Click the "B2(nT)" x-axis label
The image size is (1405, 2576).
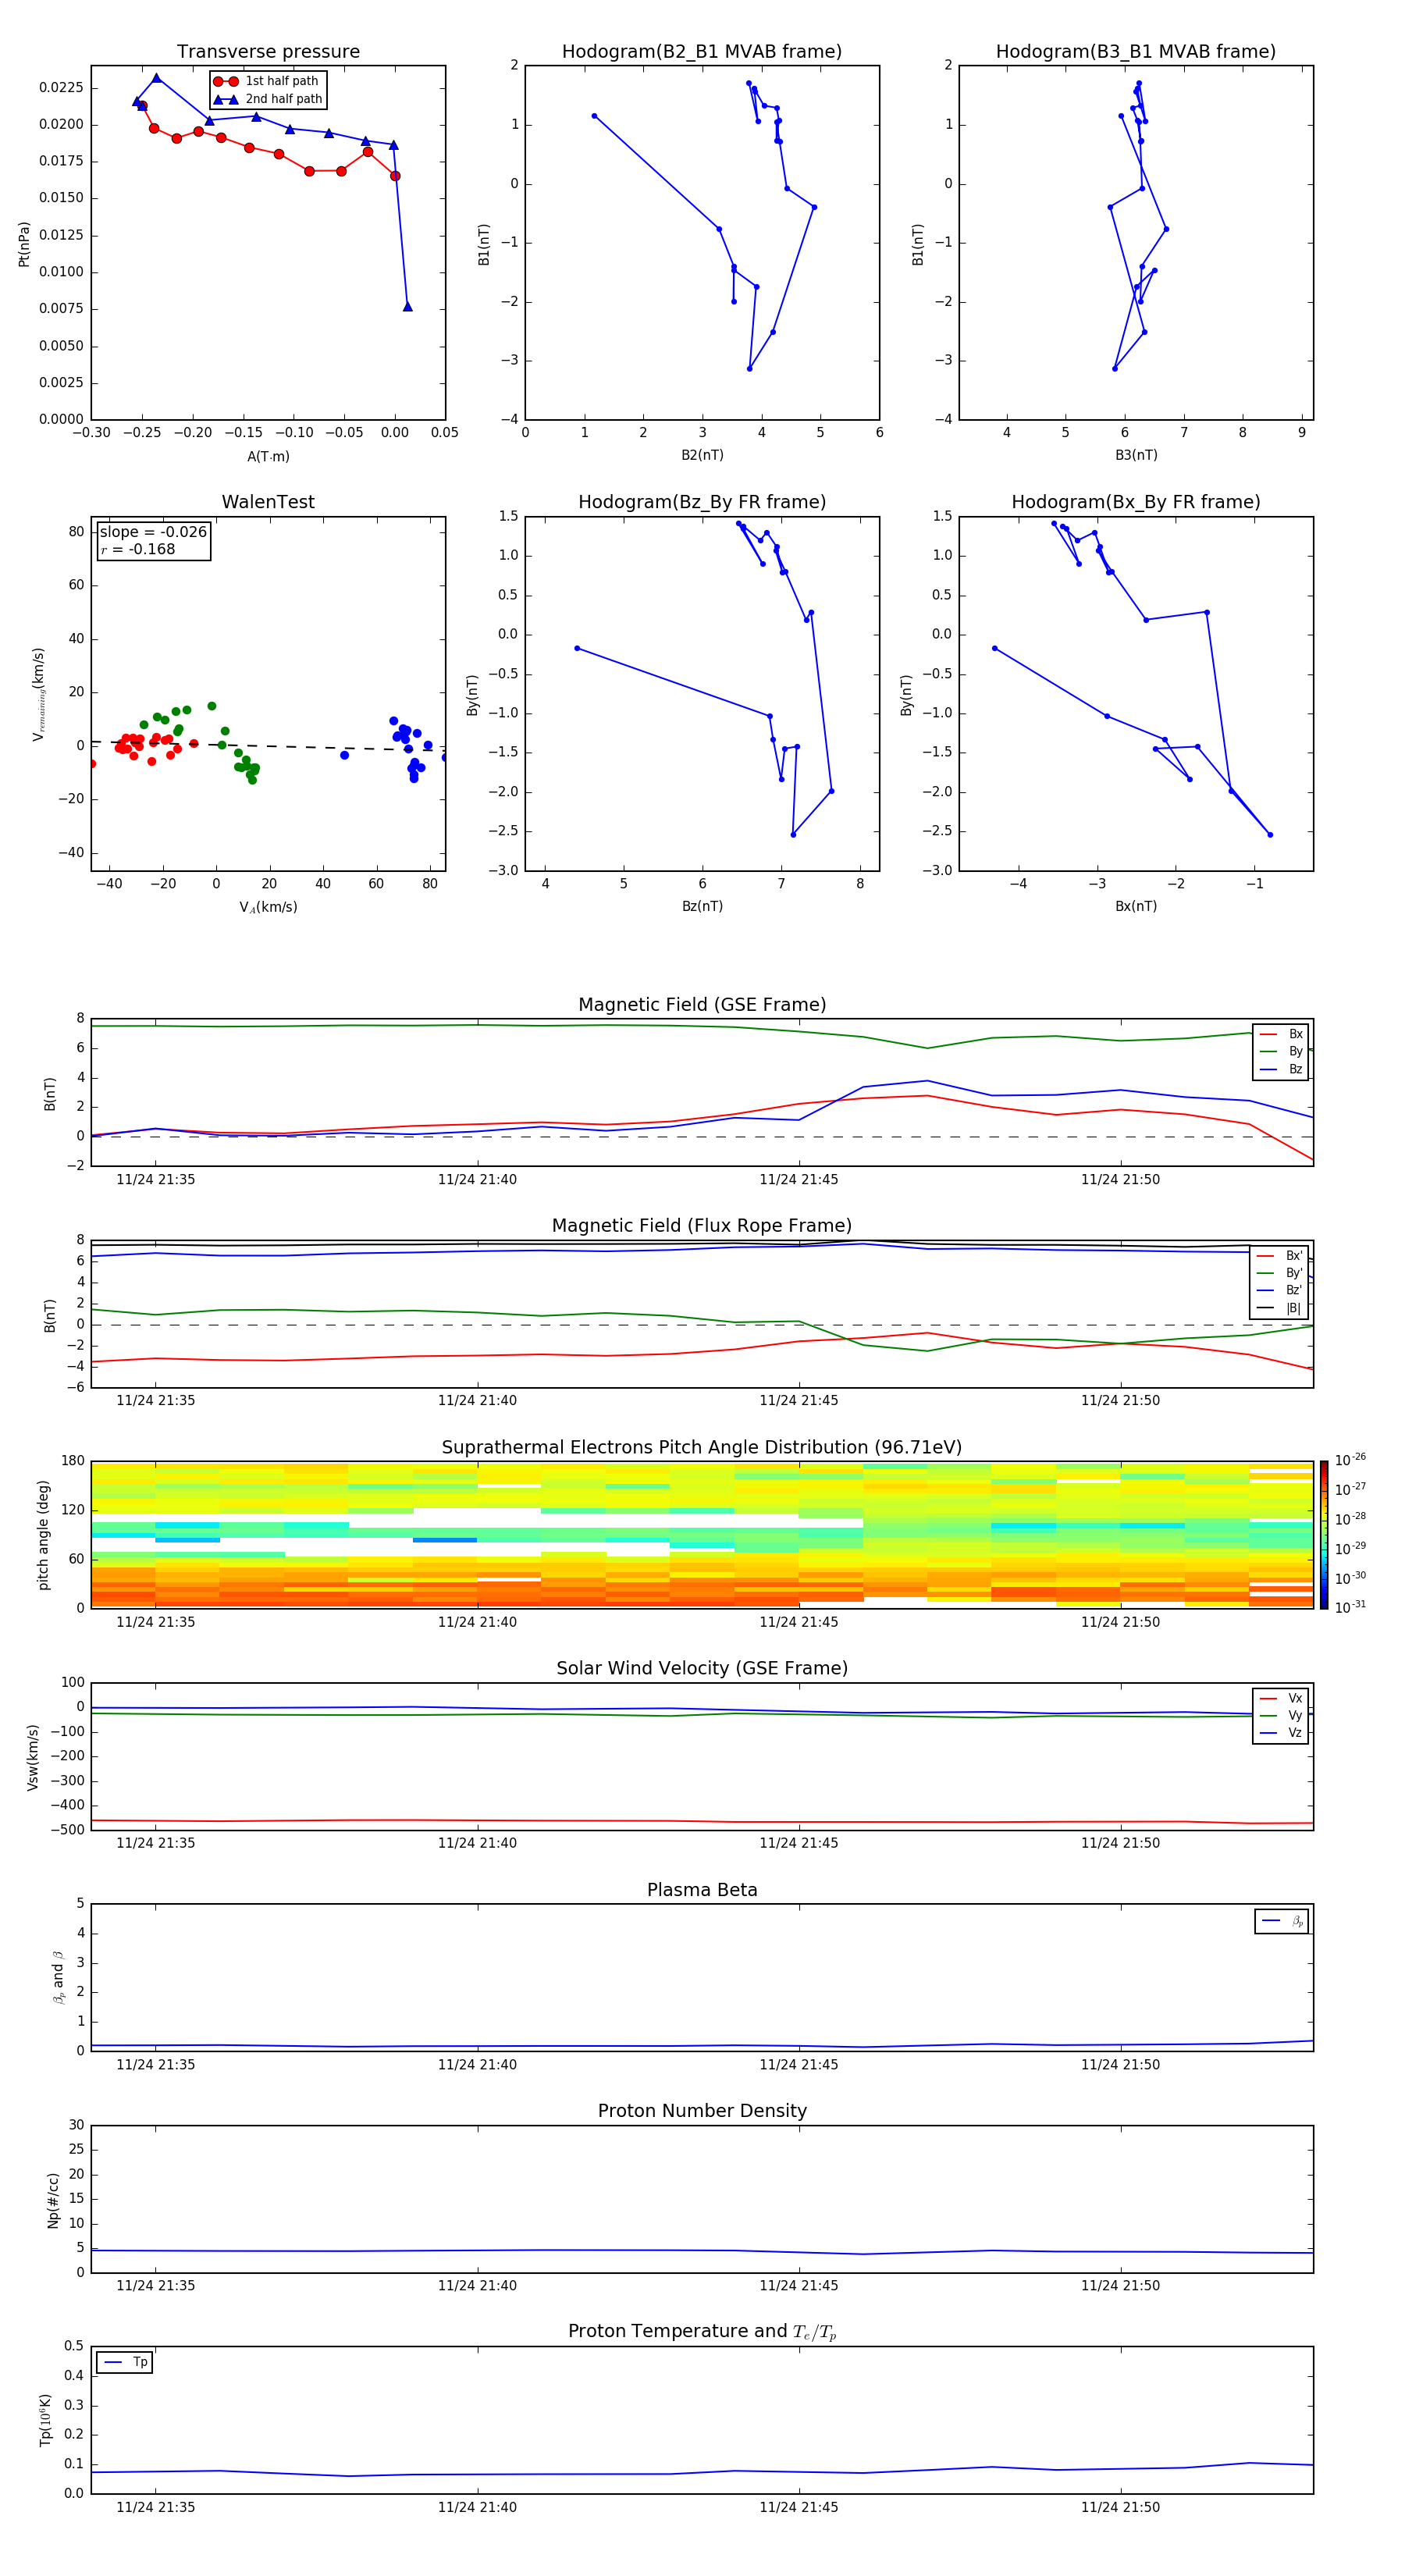[702, 455]
